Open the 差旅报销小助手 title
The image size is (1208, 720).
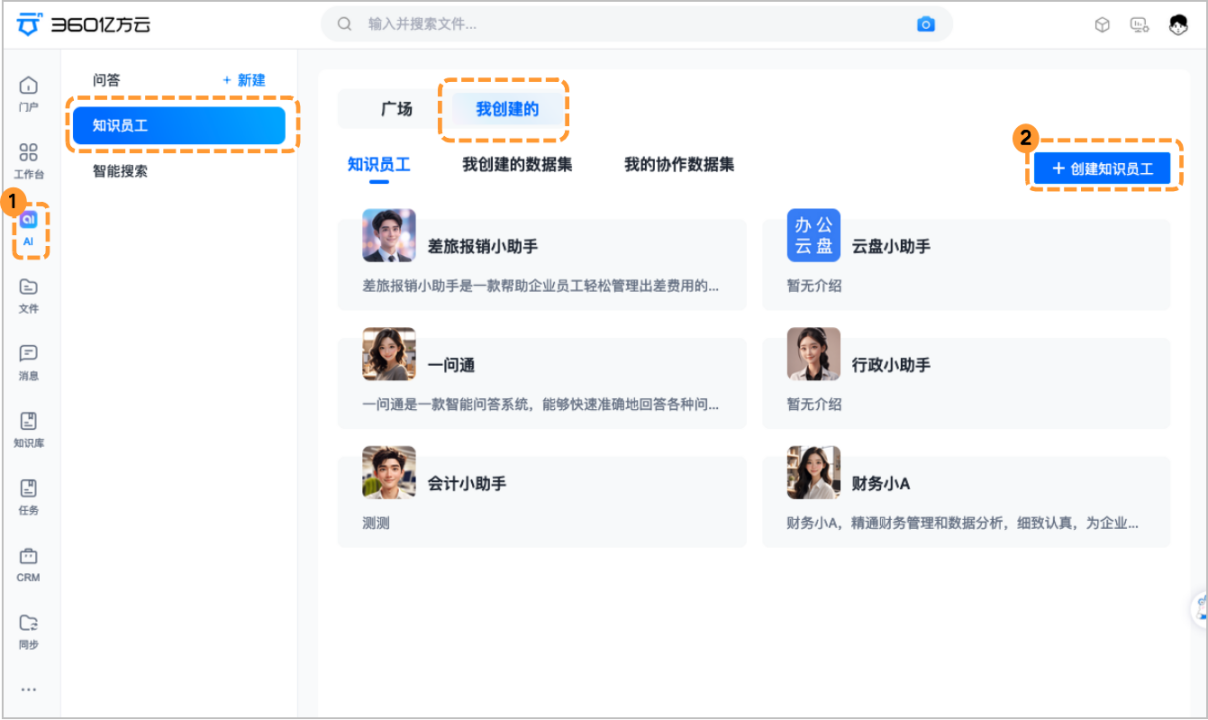[483, 246]
